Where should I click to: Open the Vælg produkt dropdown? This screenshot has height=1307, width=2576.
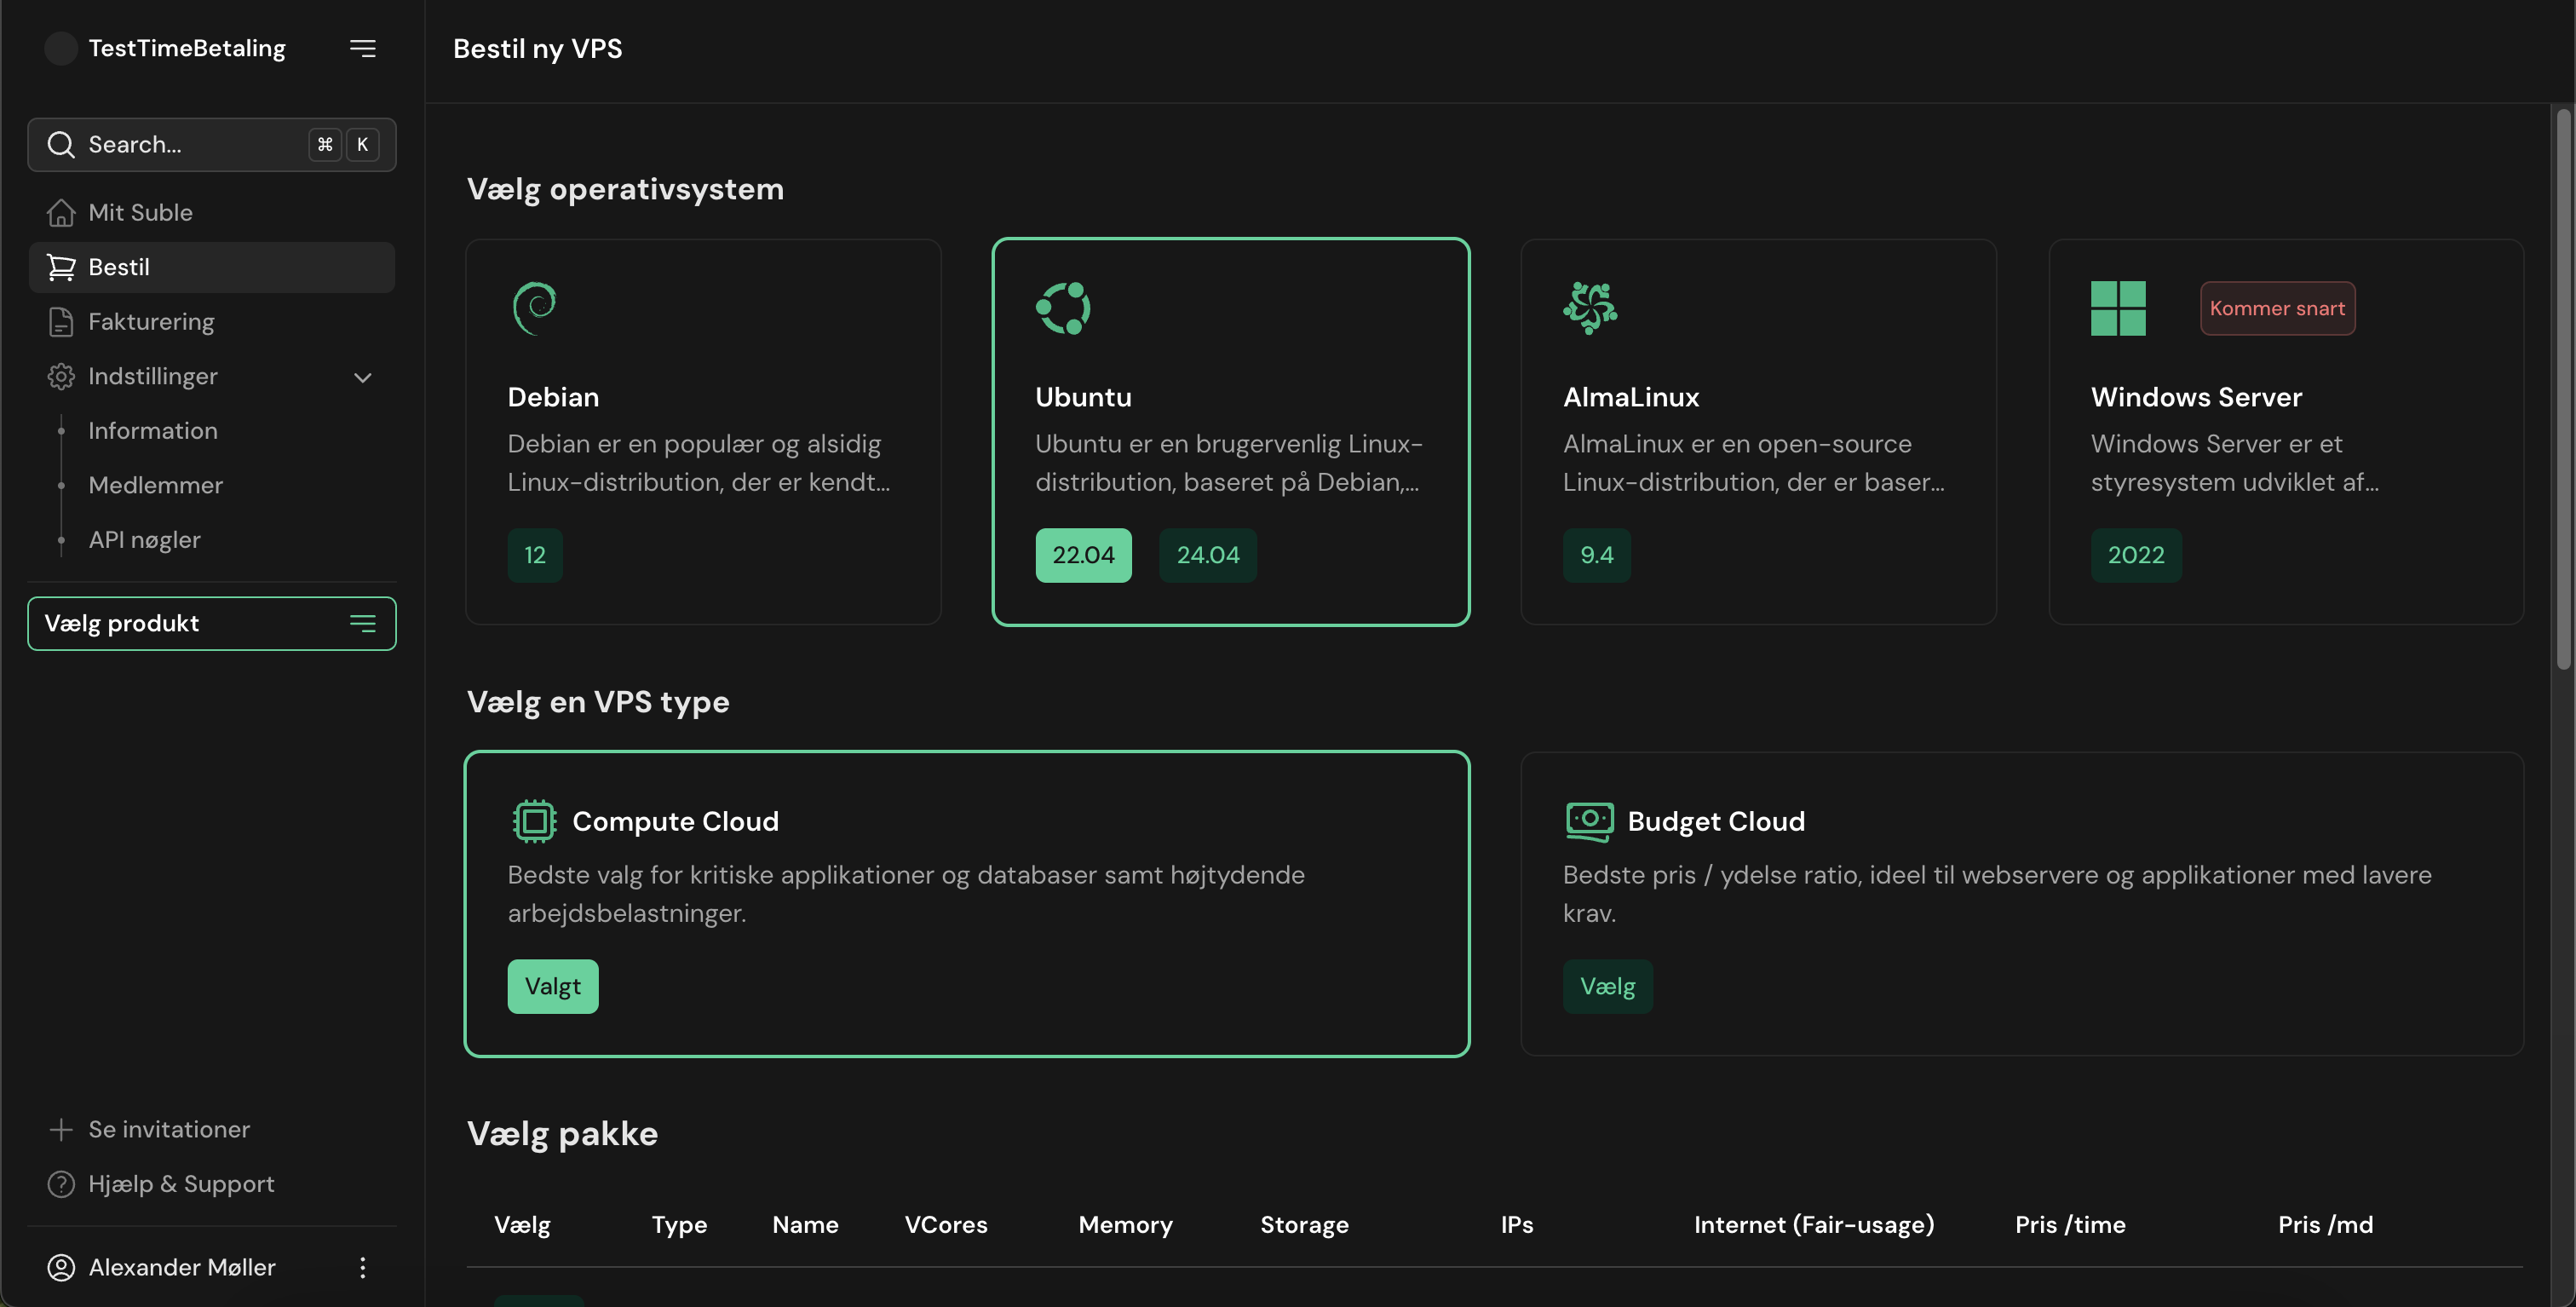point(212,623)
